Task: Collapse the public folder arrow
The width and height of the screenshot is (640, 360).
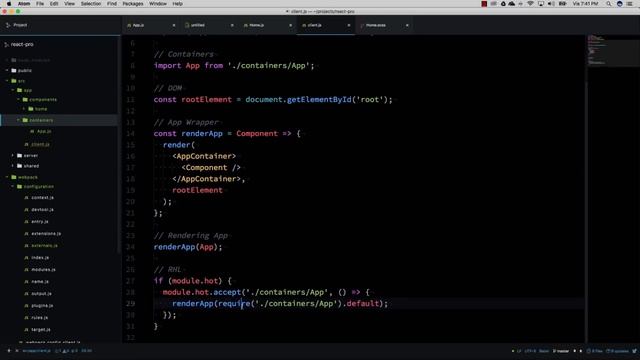Action: [x=7, y=71]
